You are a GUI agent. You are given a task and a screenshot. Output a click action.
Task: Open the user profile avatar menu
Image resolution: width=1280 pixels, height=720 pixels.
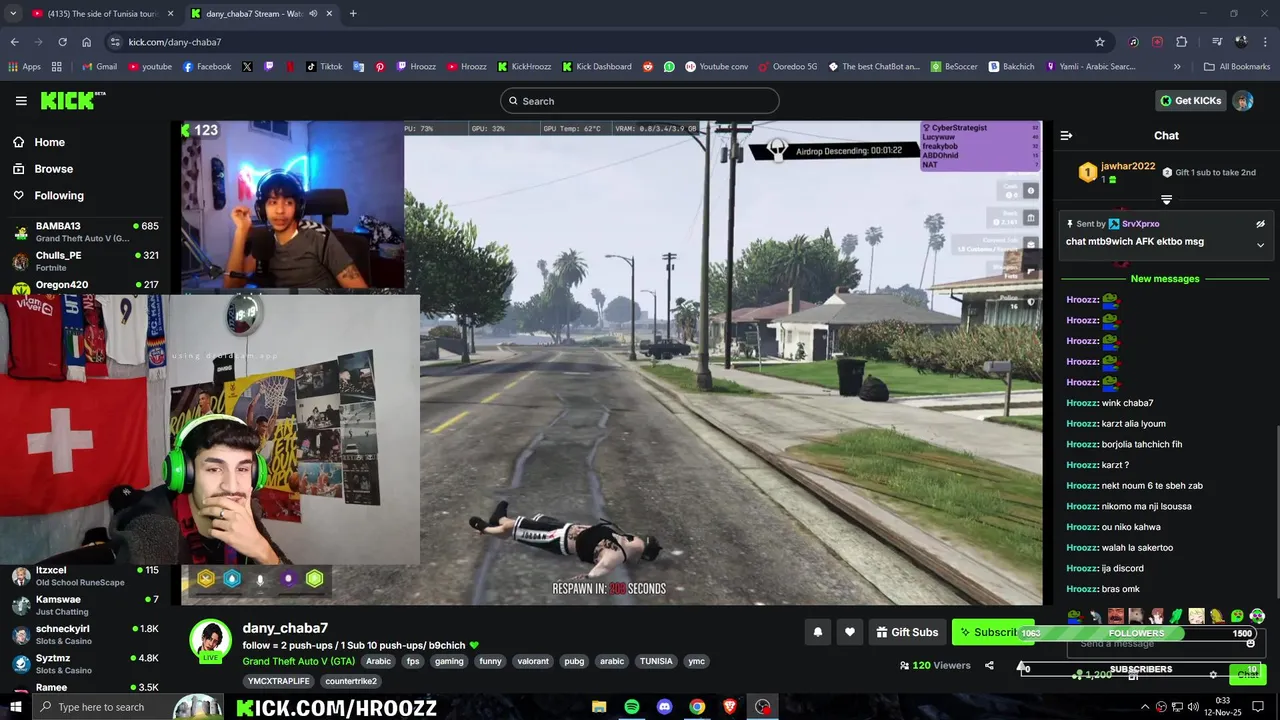1243,101
